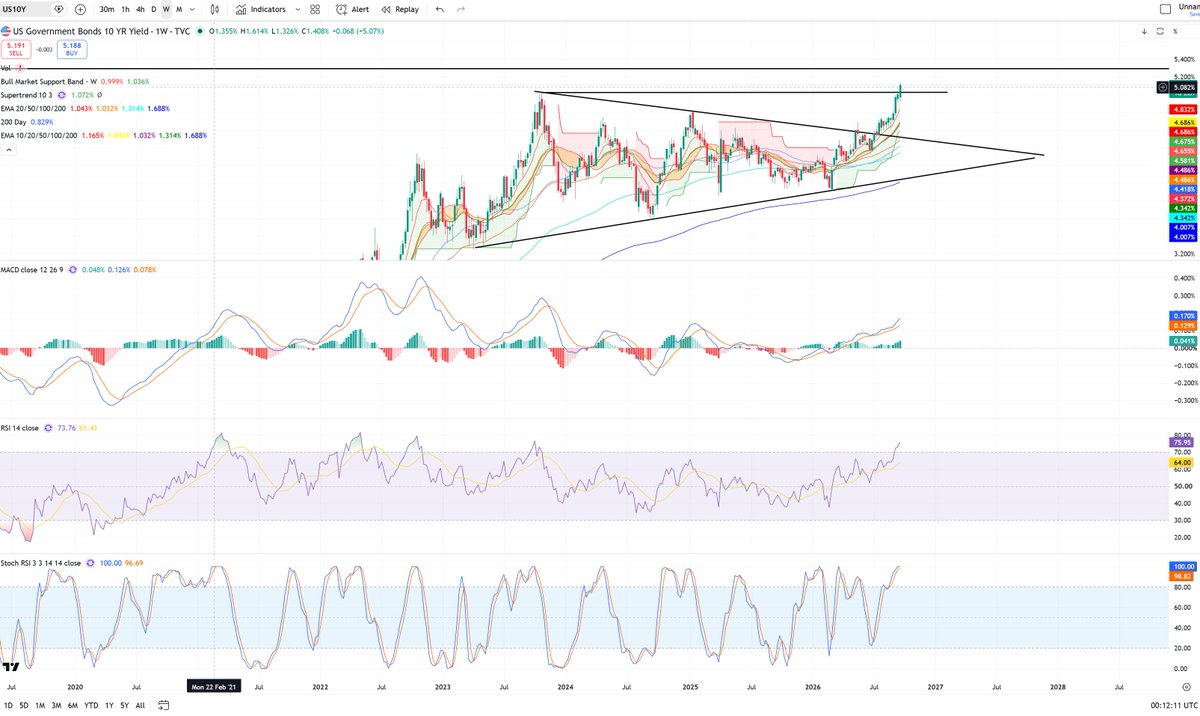Viewport: 1200px width, 716px height.
Task: Select the 4h timeframe
Action: click(139, 9)
